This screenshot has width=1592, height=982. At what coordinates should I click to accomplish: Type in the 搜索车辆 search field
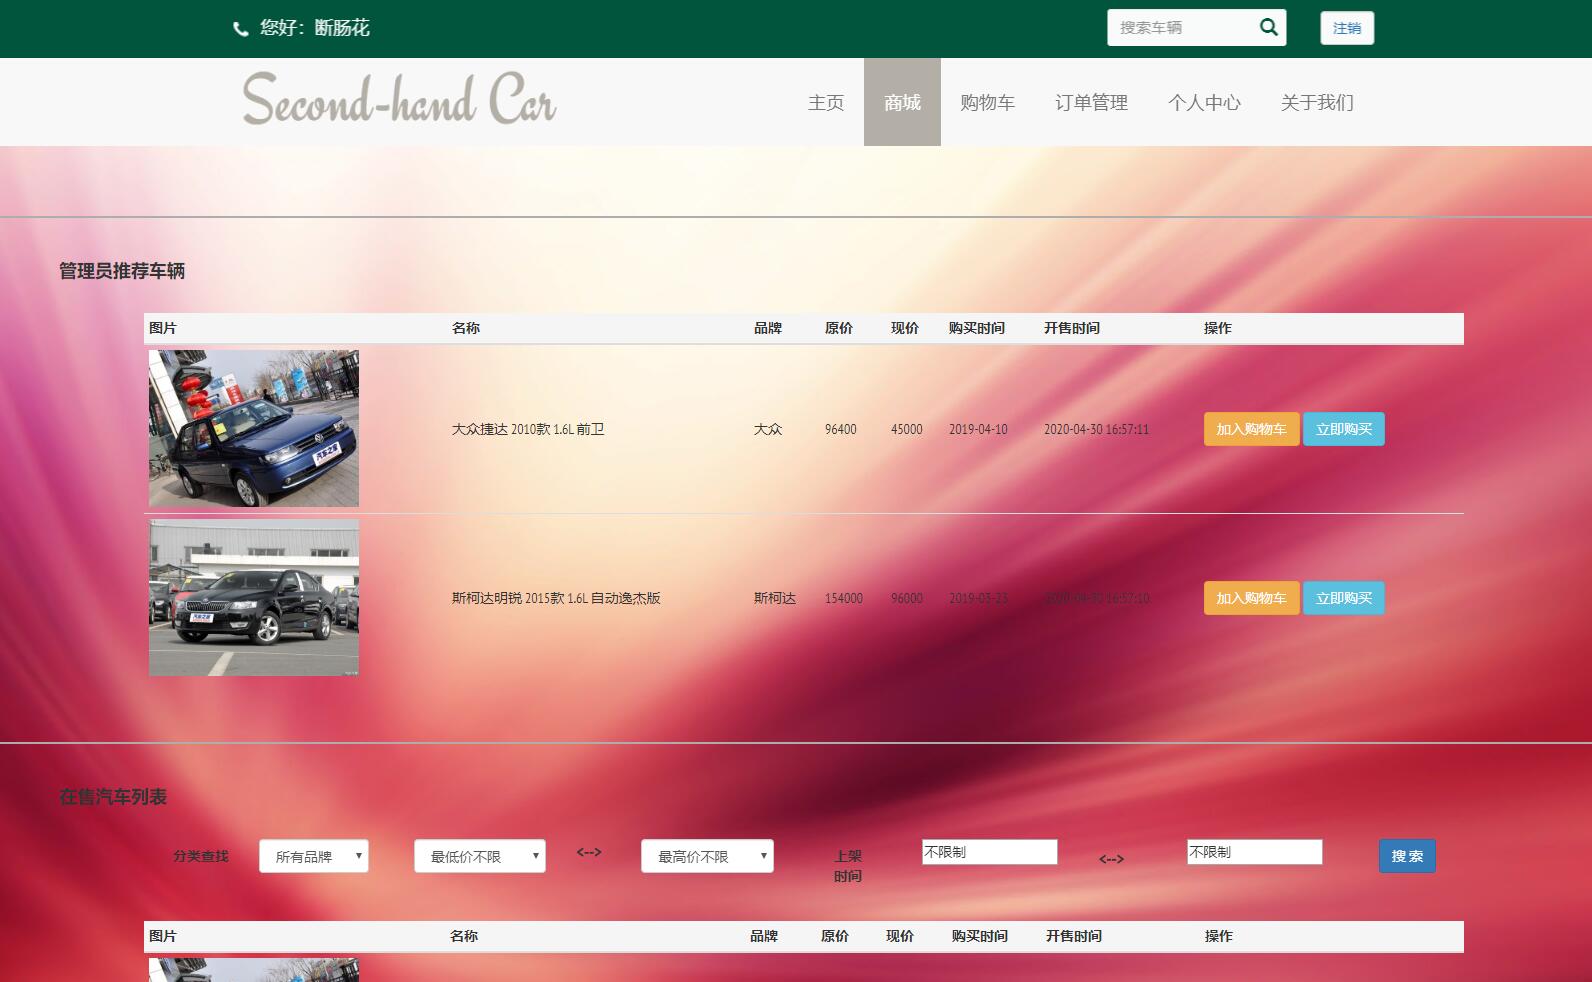click(x=1180, y=28)
